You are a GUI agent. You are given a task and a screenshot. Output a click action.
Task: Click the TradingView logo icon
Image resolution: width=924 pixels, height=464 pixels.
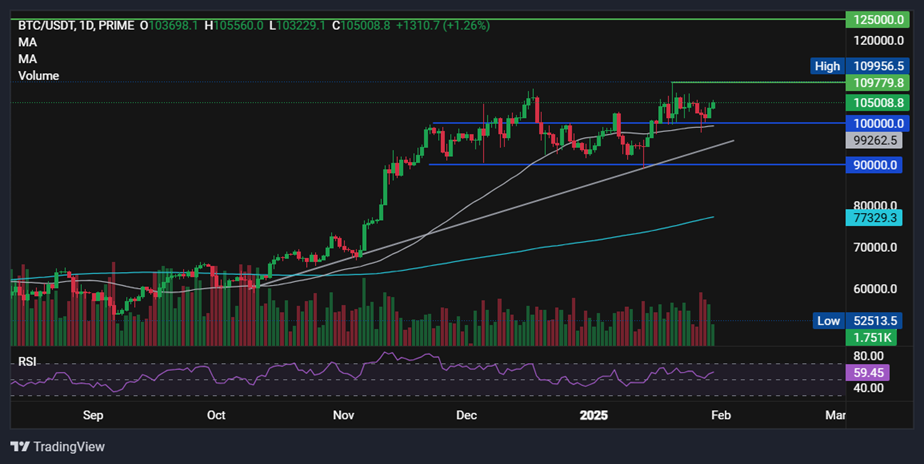(20, 446)
